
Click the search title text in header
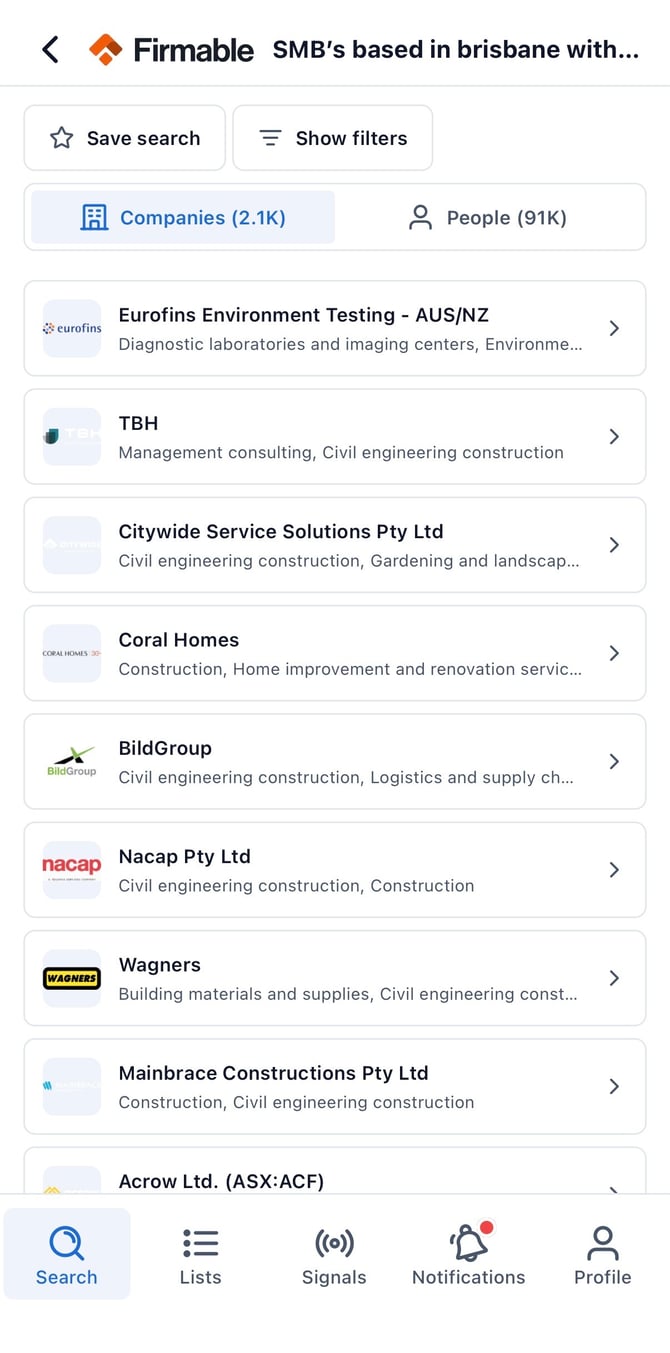coord(456,50)
